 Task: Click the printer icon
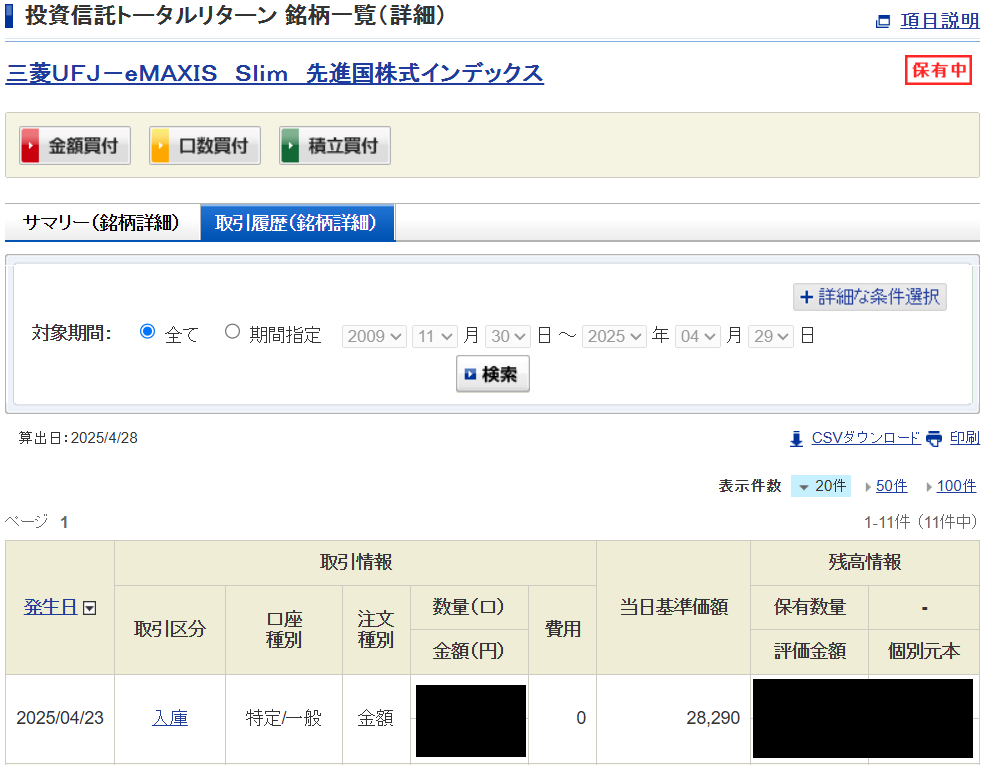coord(933,439)
